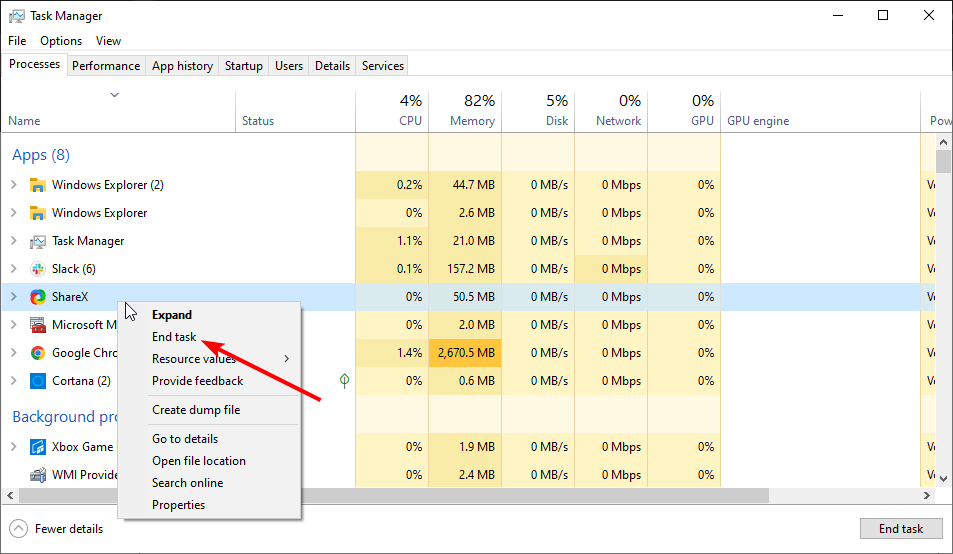
Task: Choose End task from context menu
Action: [174, 337]
